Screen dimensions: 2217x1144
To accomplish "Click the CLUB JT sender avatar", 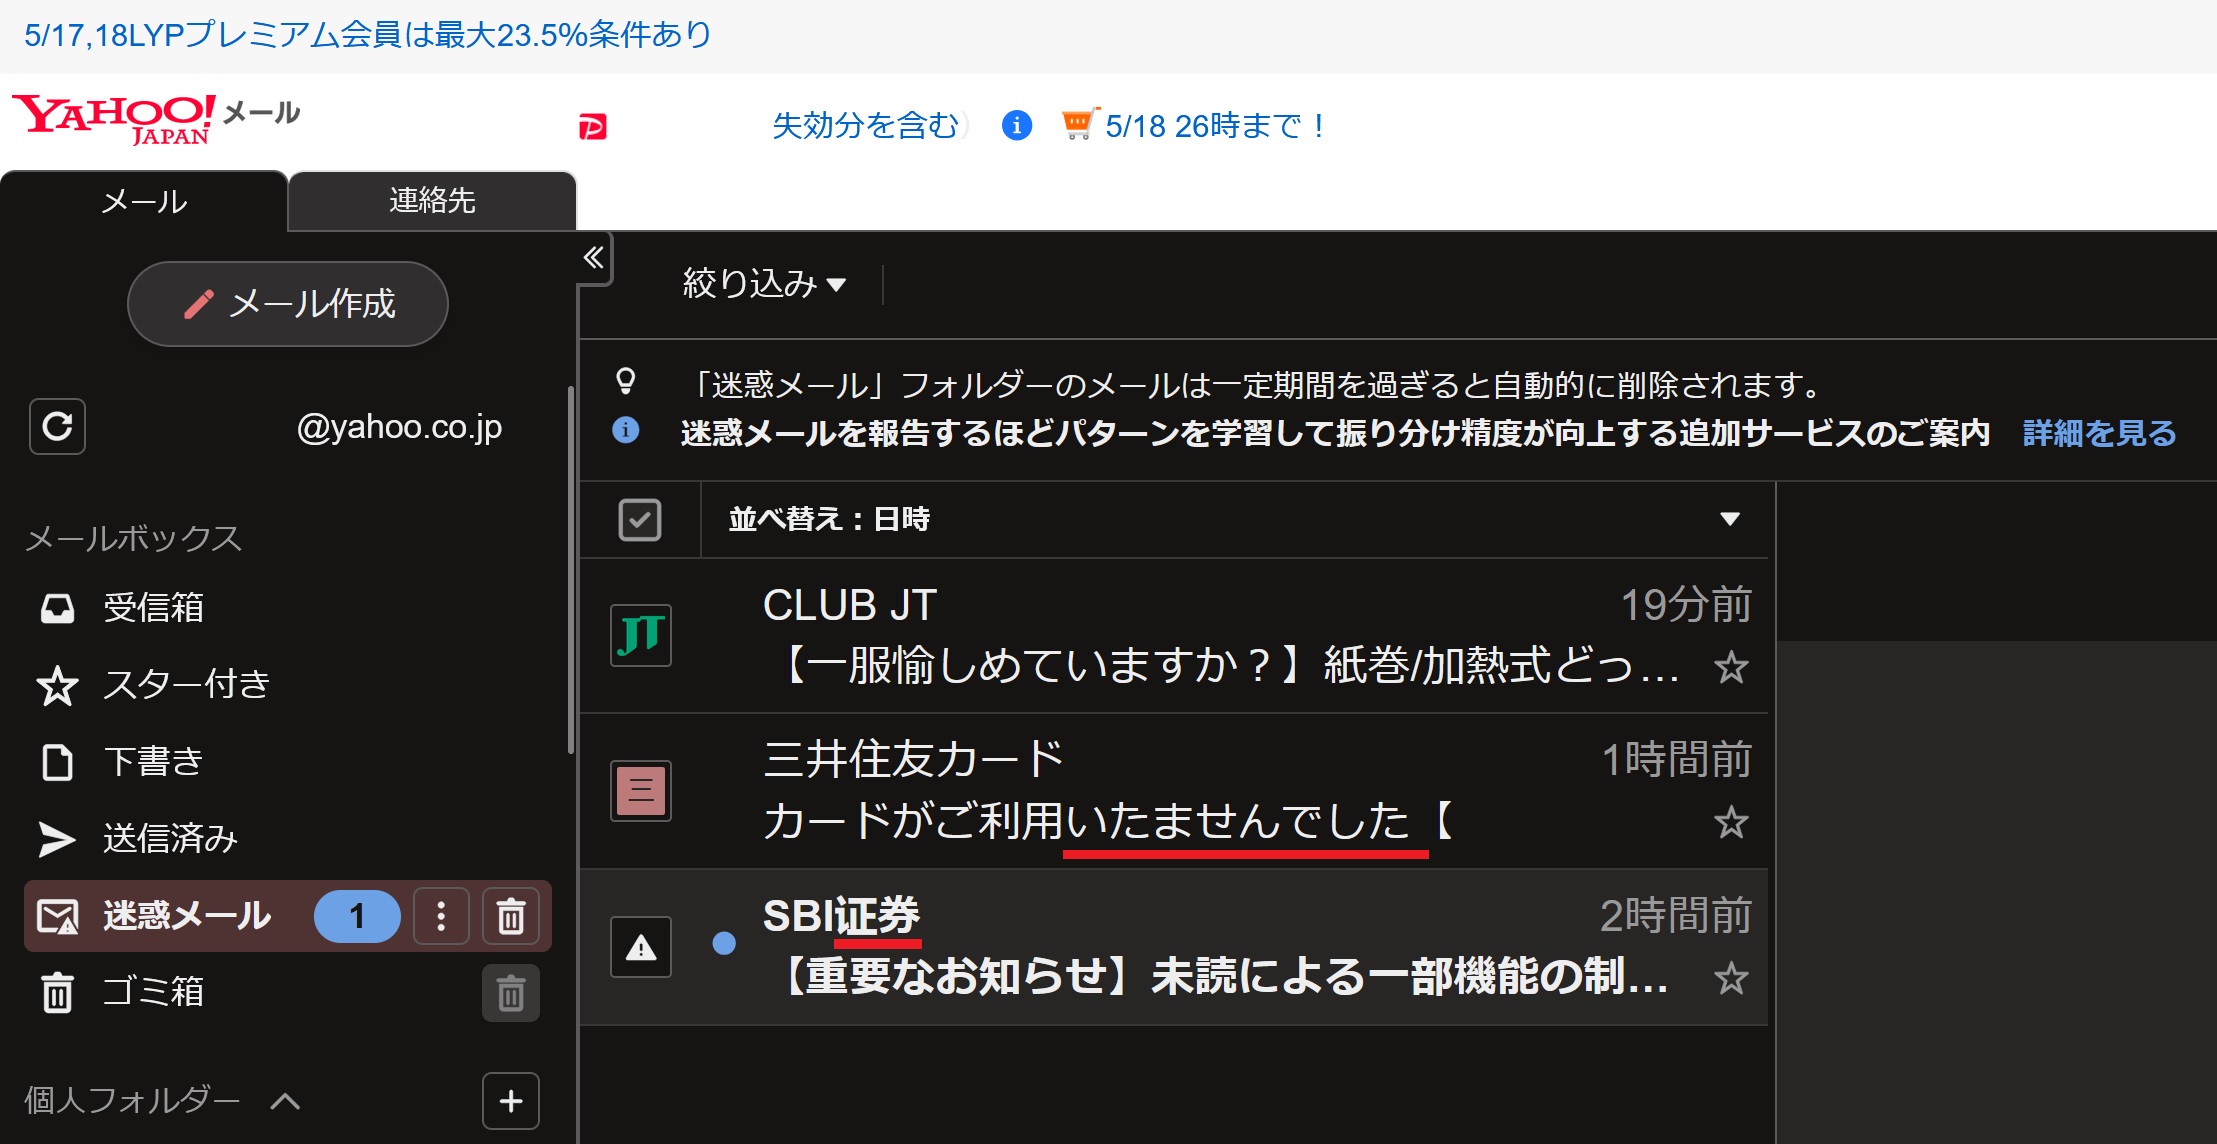I will tap(641, 636).
